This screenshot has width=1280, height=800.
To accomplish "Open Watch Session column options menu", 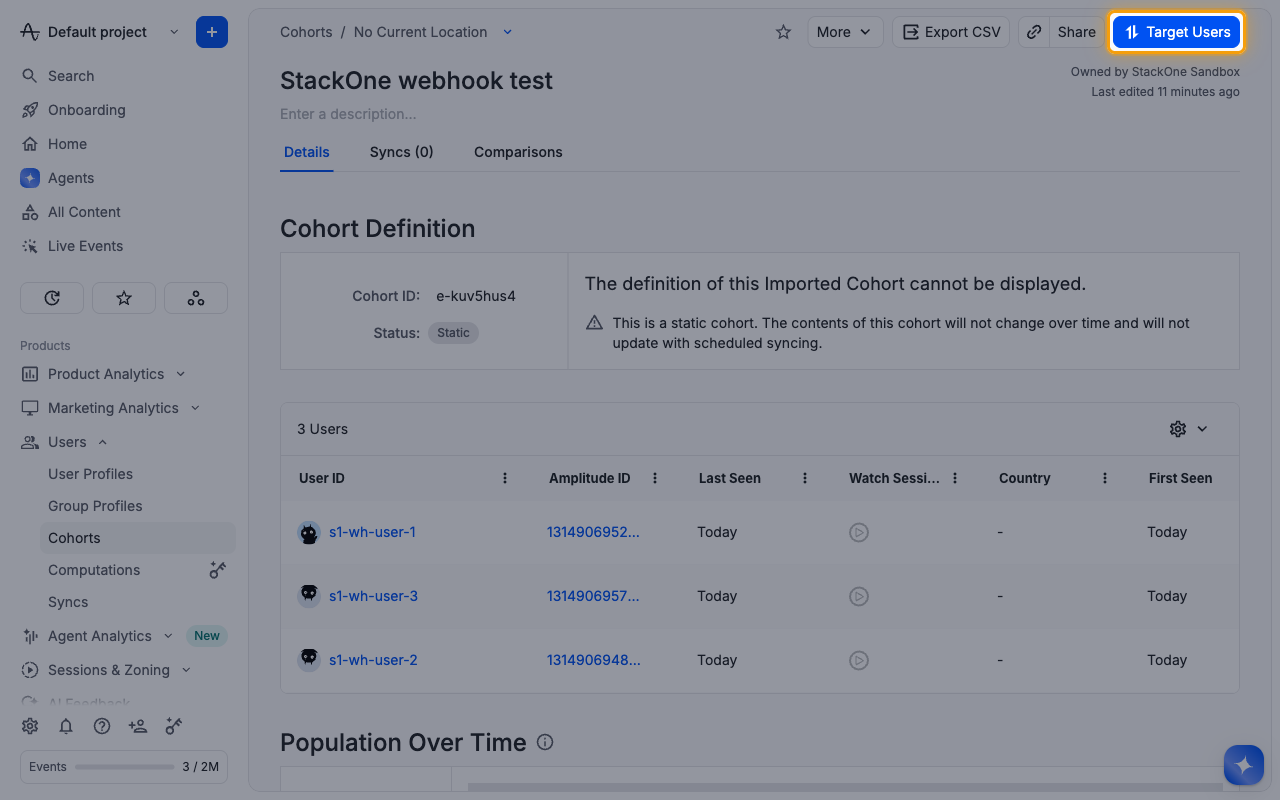I will (x=955, y=478).
